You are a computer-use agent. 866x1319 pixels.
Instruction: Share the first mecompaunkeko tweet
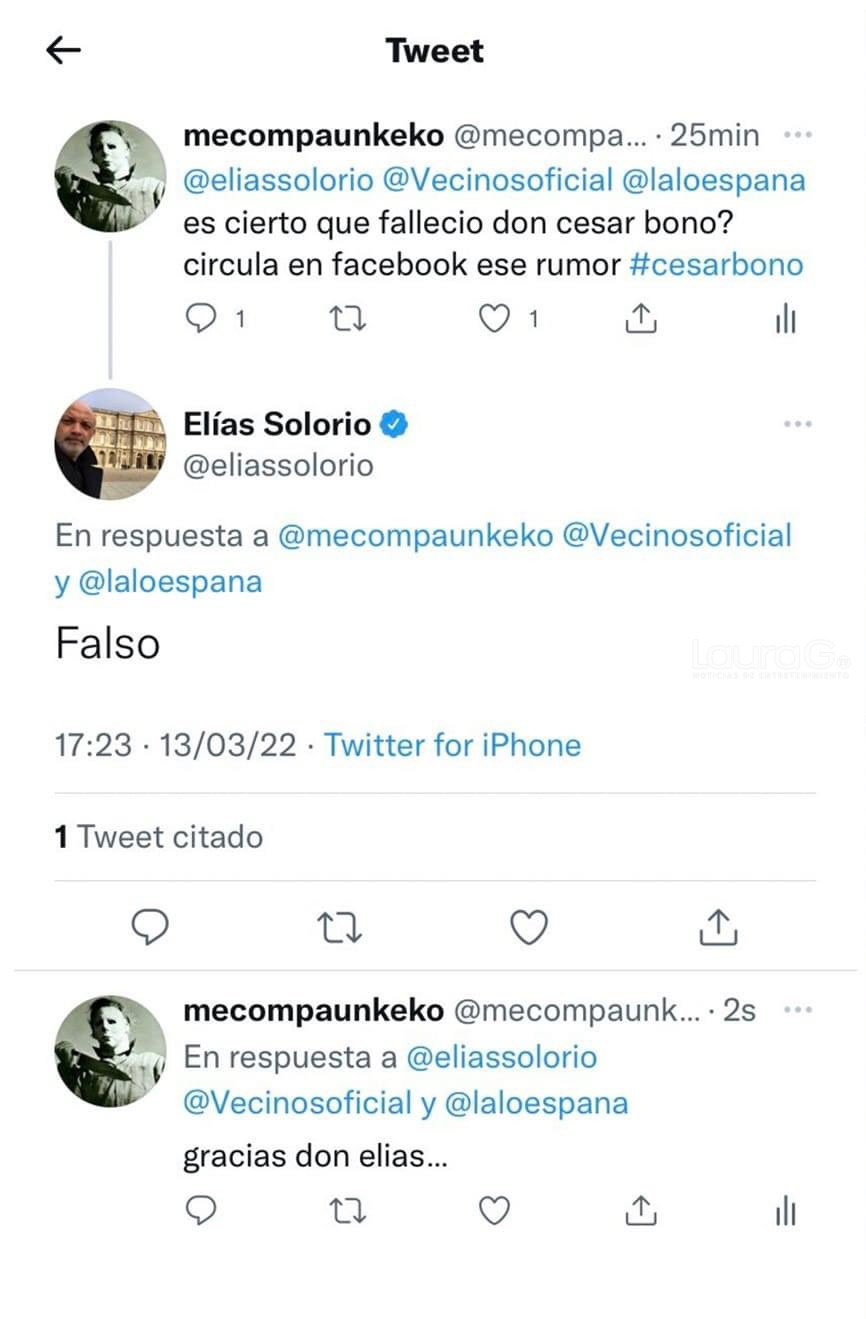(x=640, y=319)
